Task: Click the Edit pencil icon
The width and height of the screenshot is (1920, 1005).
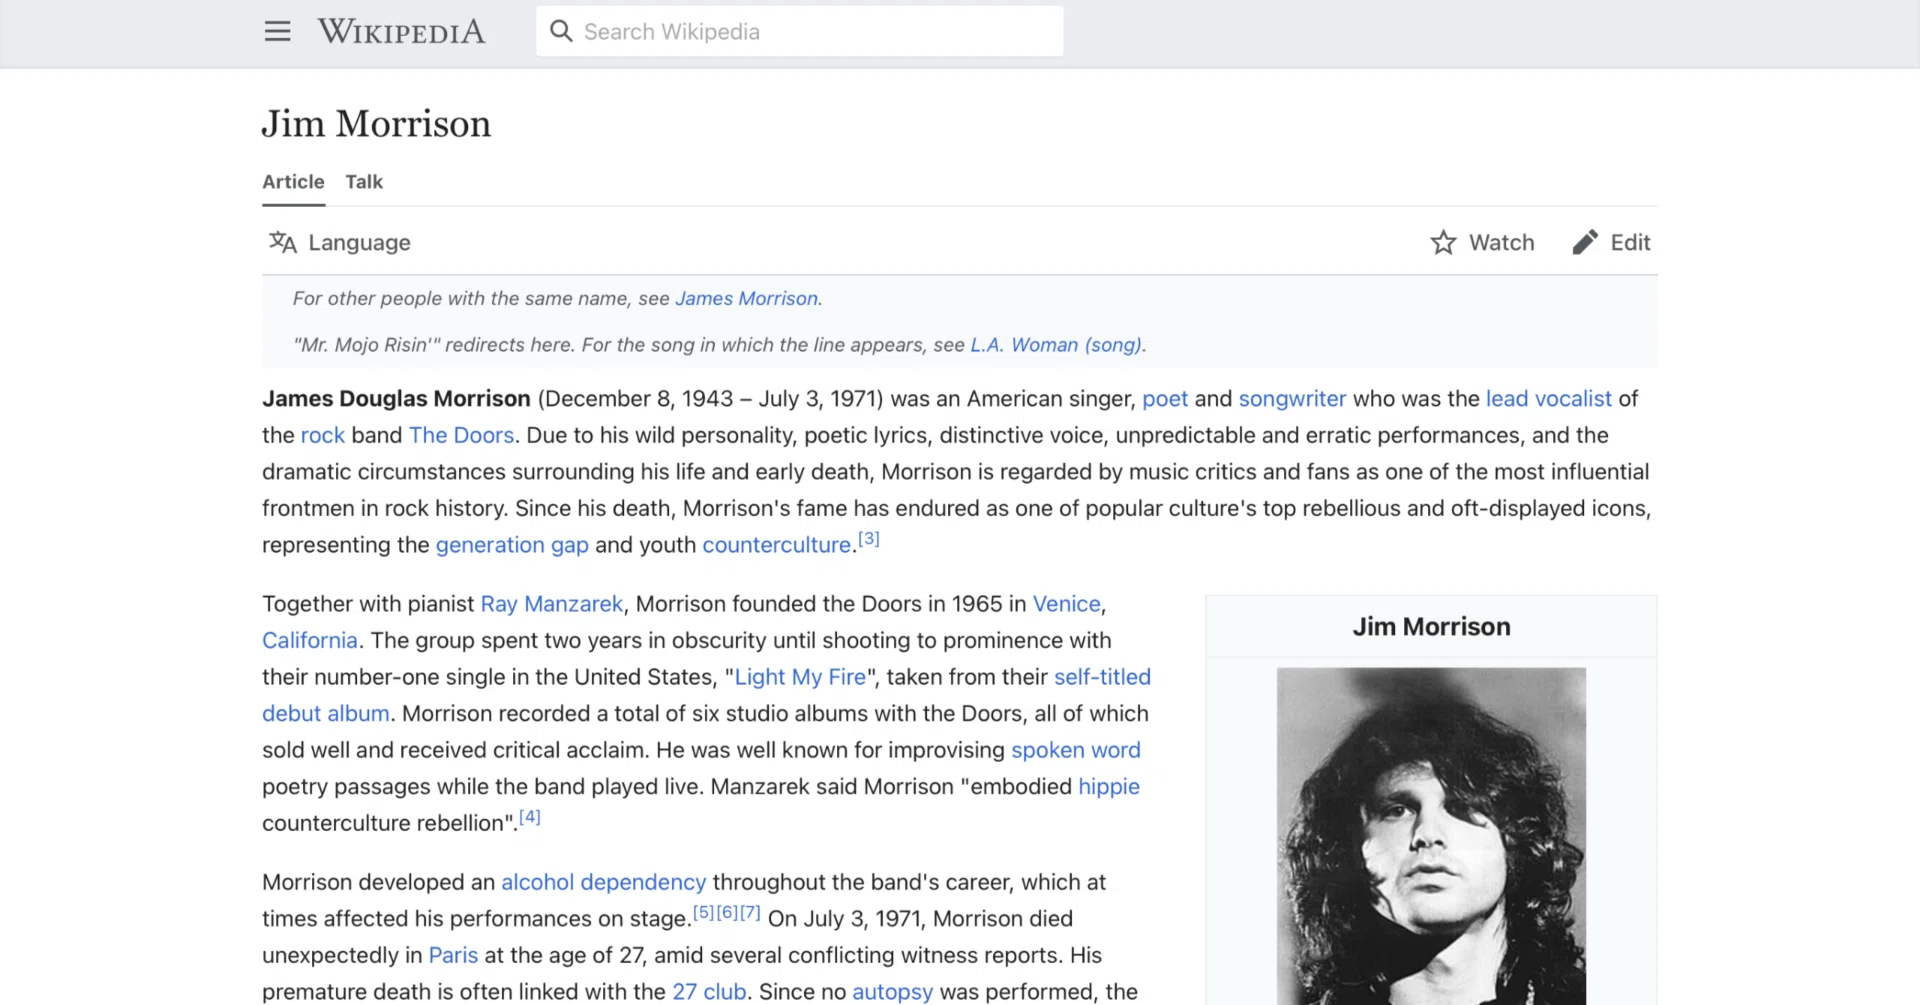Action: tap(1585, 242)
